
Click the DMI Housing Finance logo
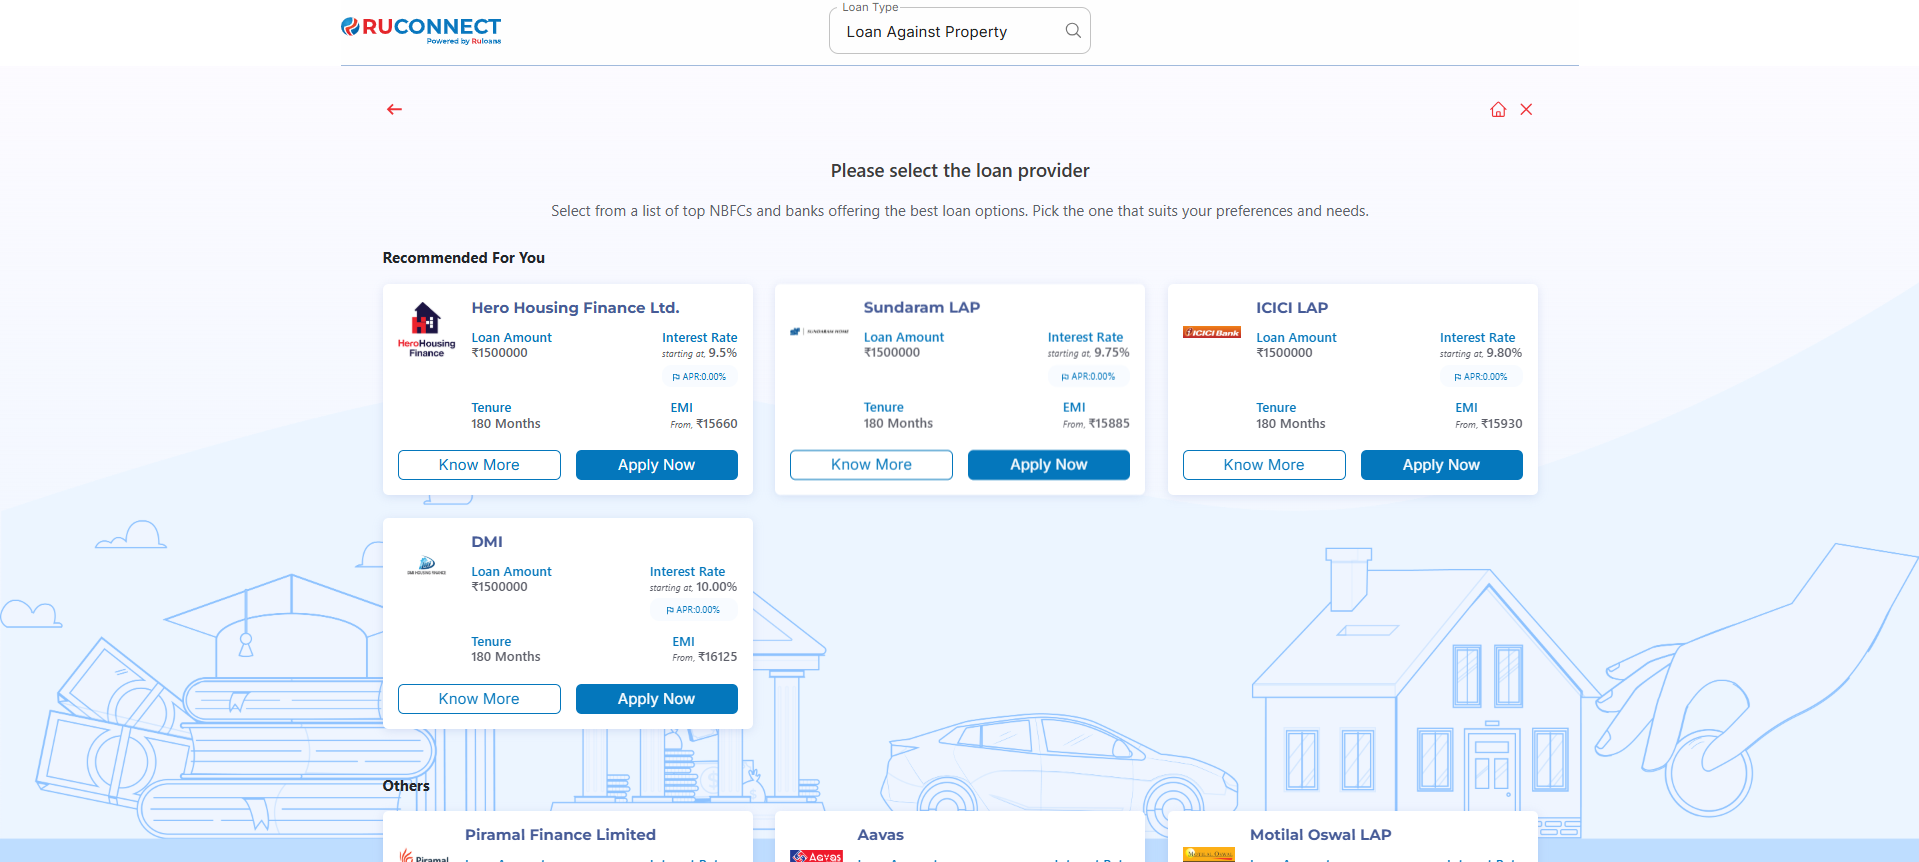coord(426,566)
